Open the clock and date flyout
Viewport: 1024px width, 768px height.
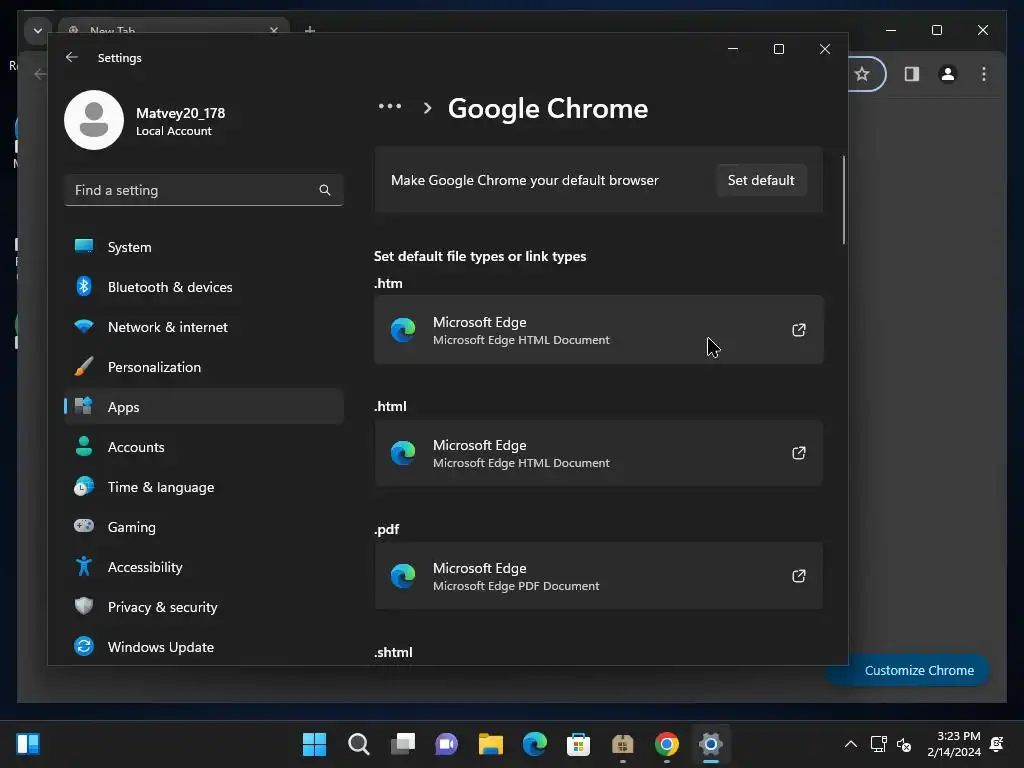pyautogui.click(x=953, y=744)
